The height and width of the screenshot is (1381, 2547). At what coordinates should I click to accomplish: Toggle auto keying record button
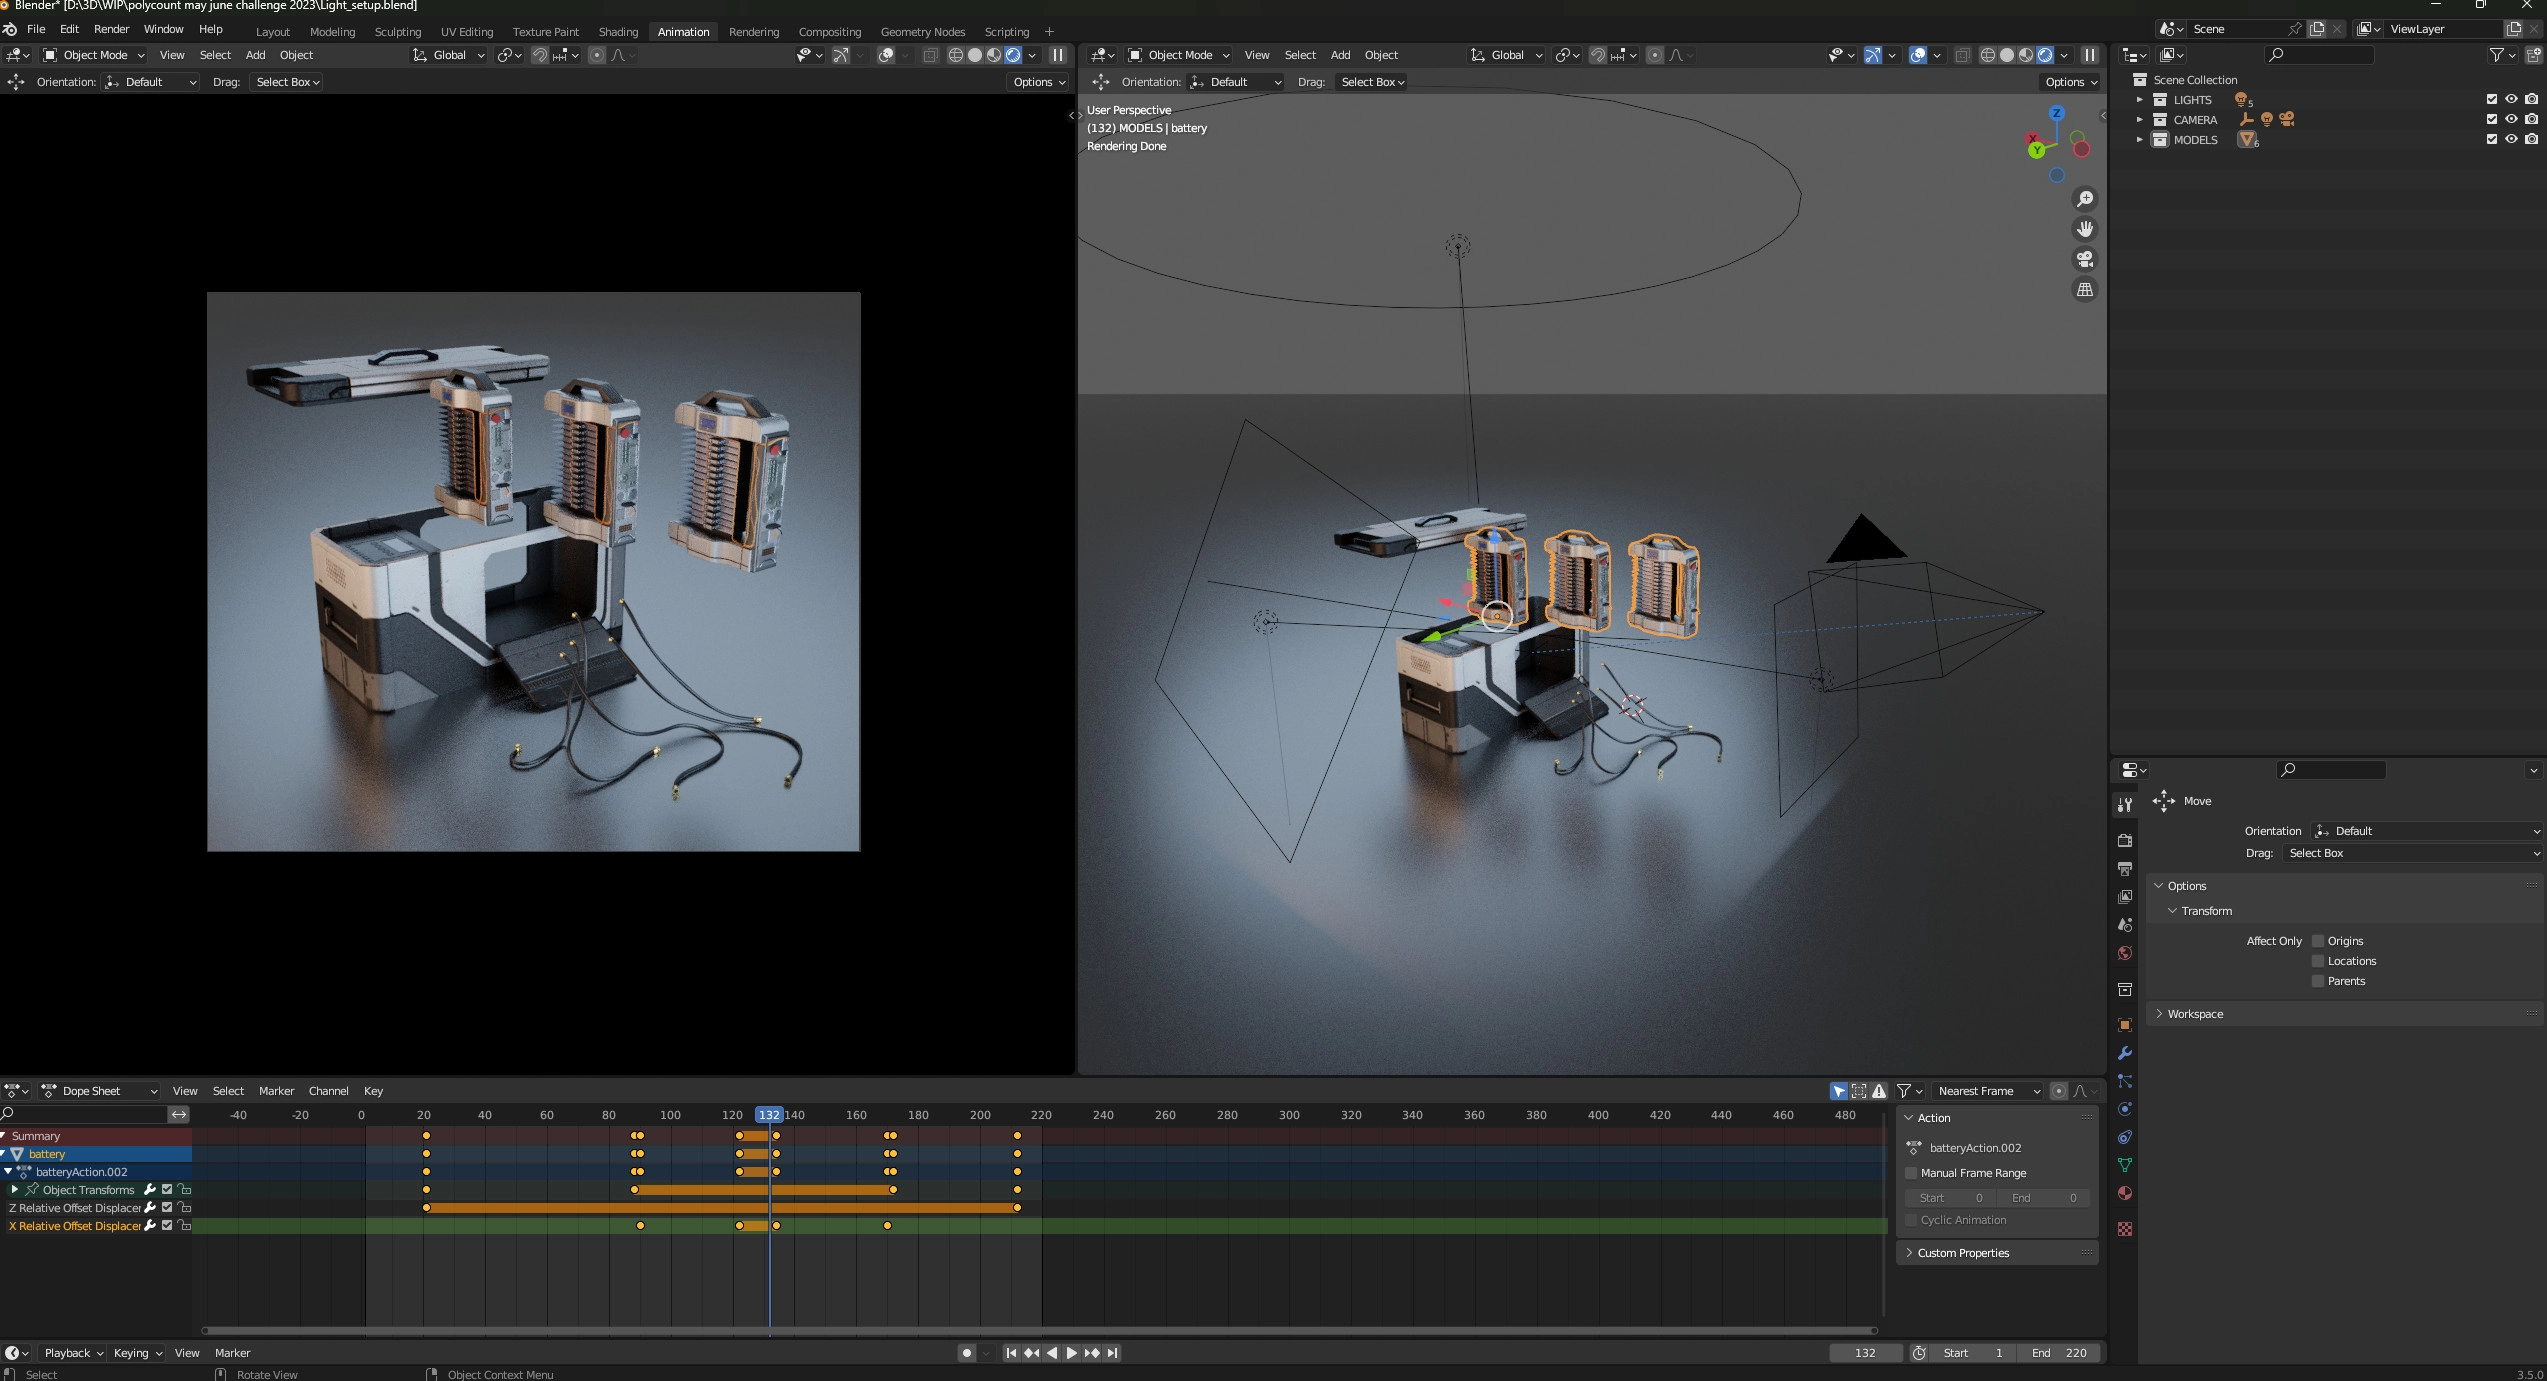point(966,1353)
